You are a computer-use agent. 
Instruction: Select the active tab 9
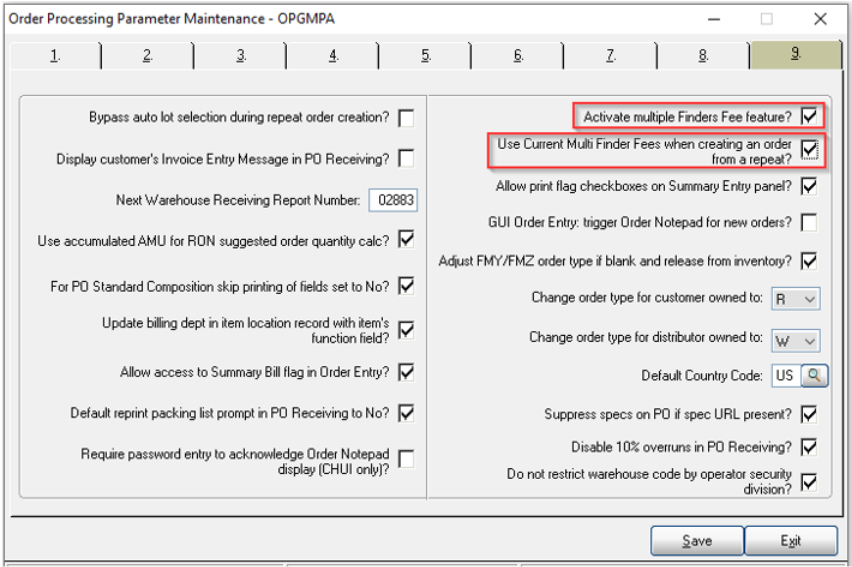pyautogui.click(x=795, y=54)
